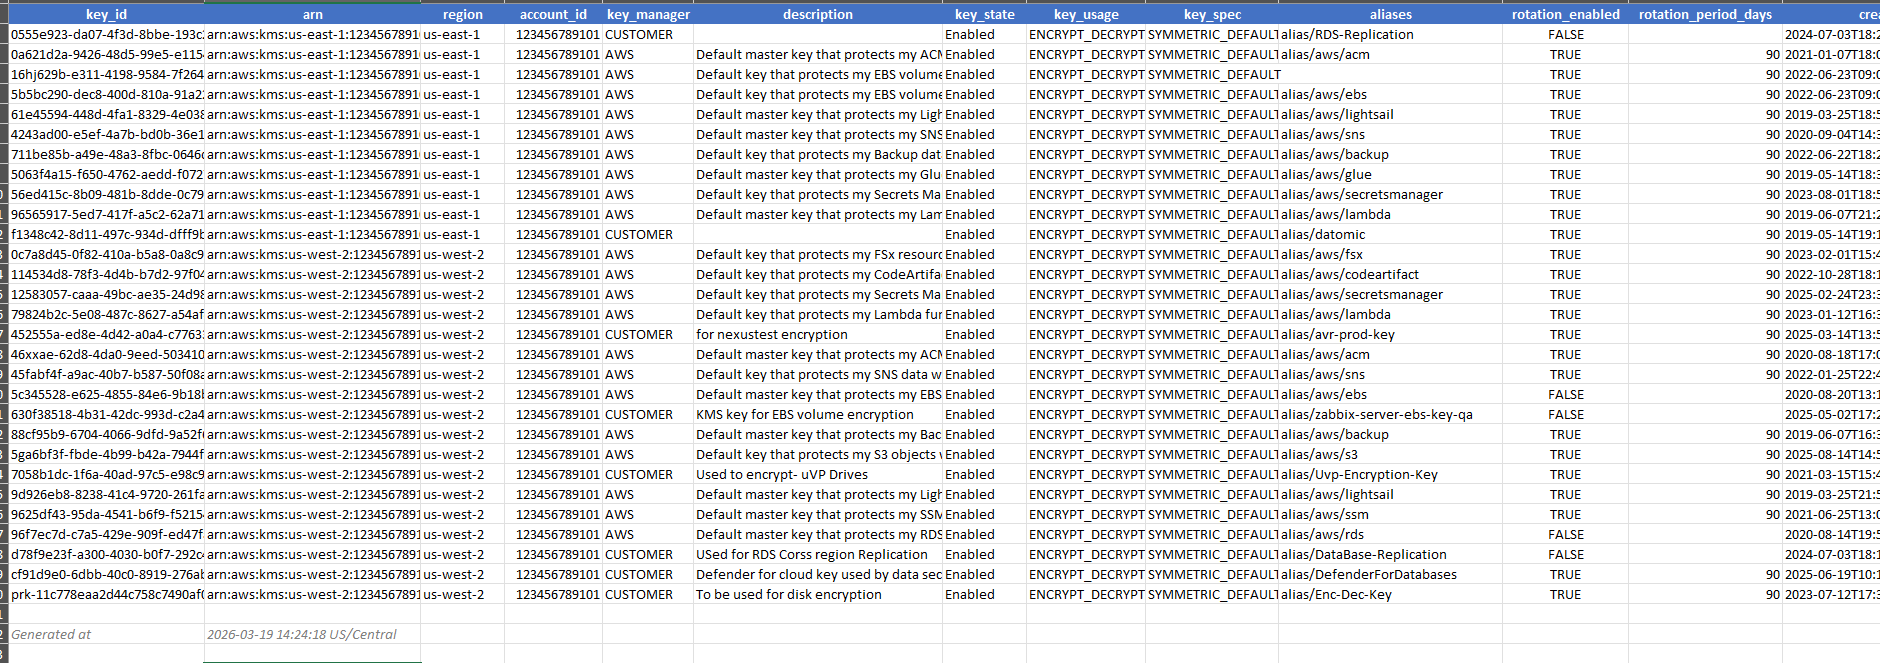Click us-east-1 region in alias/datomic row
The height and width of the screenshot is (663, 1880).
(462, 234)
